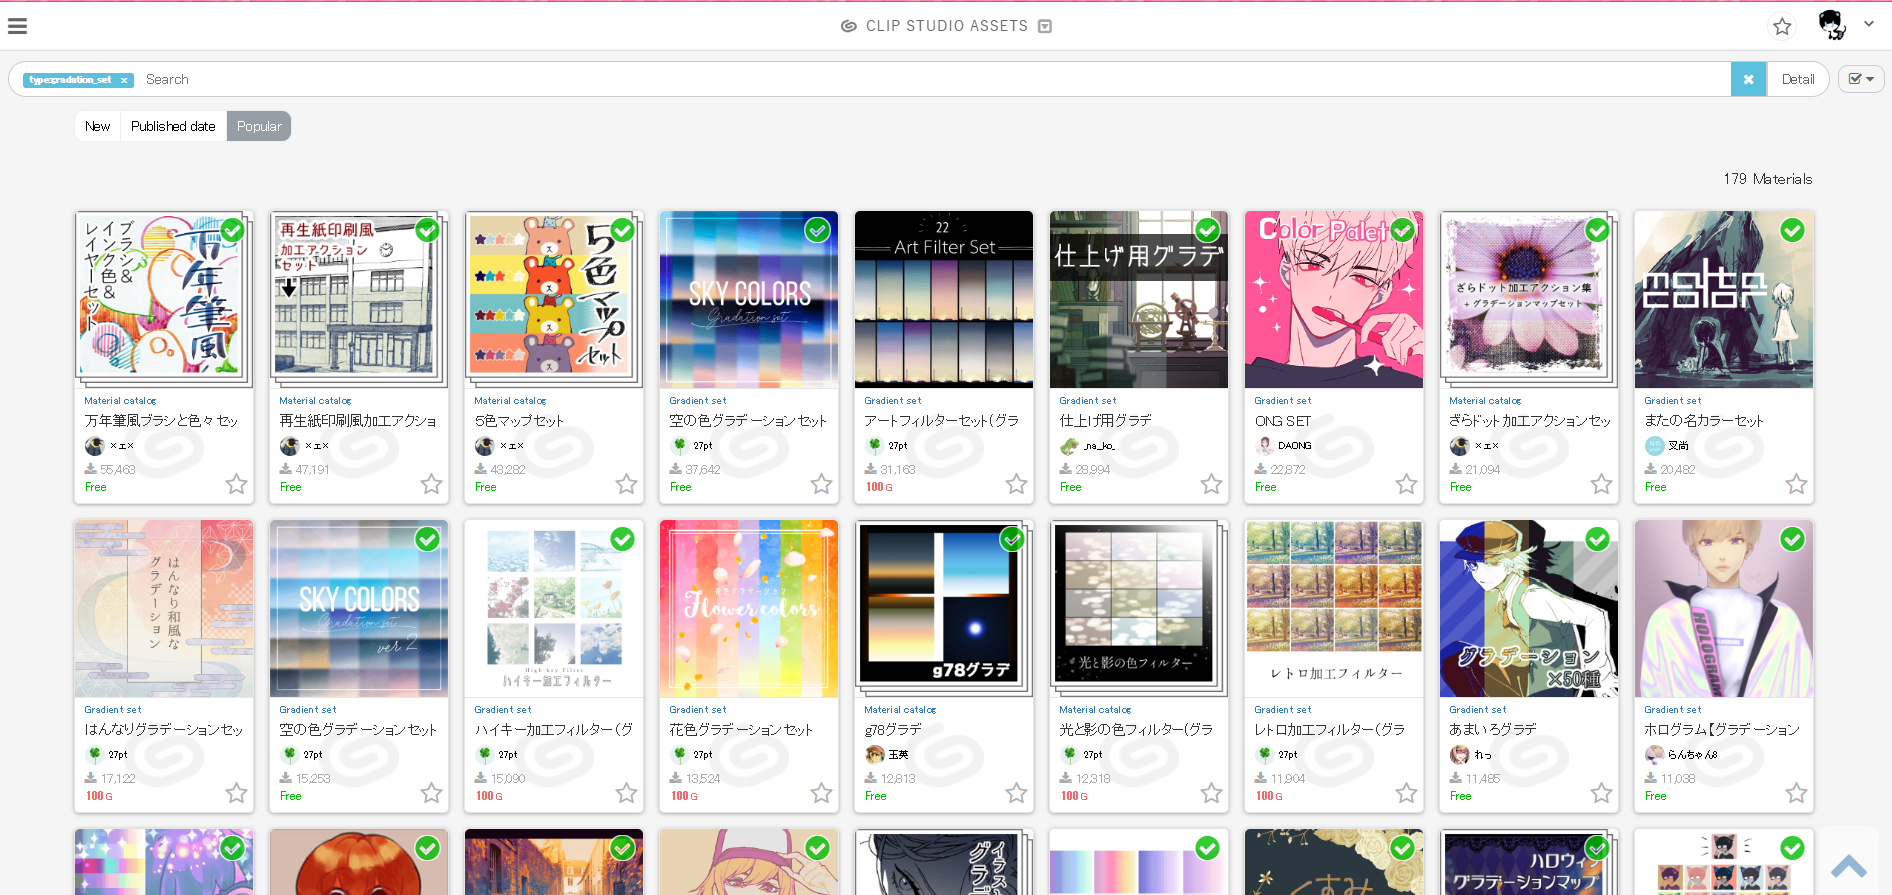Toggle green checkmark on 万年筆風 thumbnail
This screenshot has width=1892, height=895.
(232, 230)
